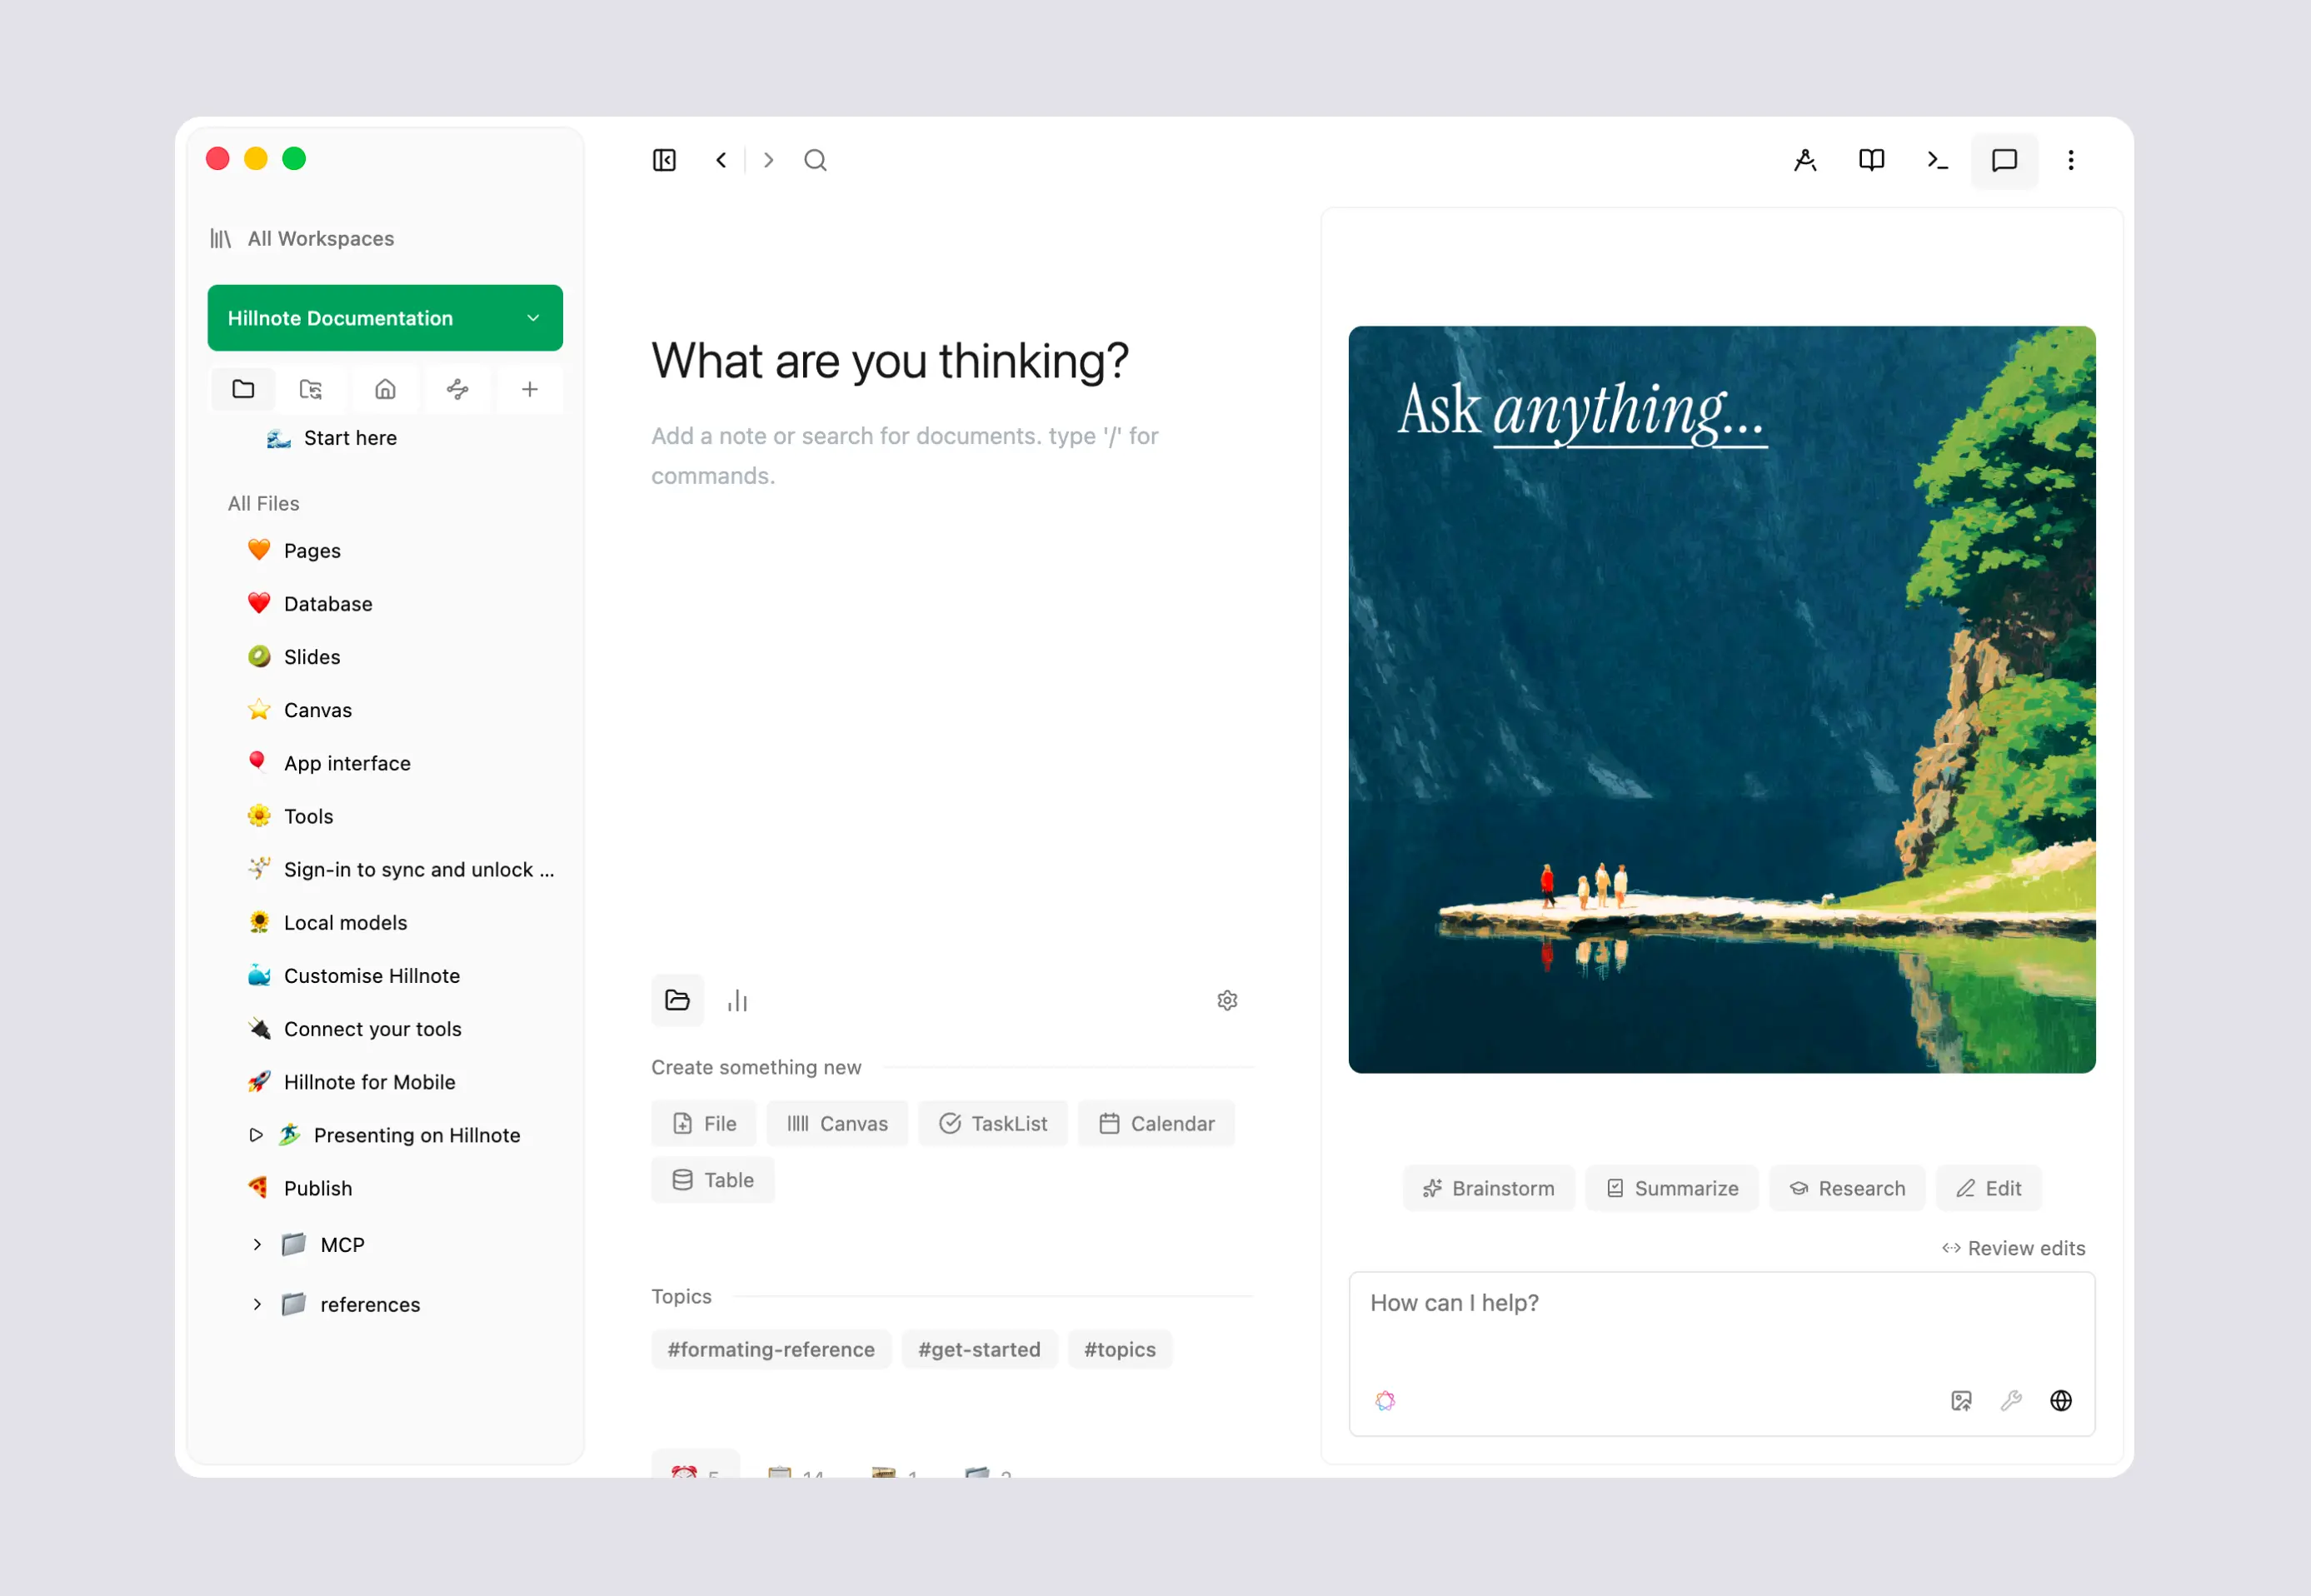Switch to open-folder view icon
The image size is (2311, 1596).
pyautogui.click(x=677, y=1000)
